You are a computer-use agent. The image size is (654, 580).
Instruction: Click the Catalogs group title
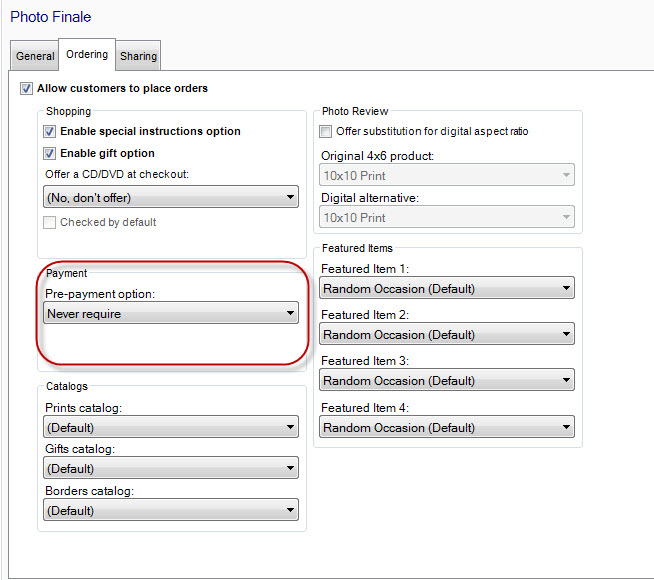click(67, 386)
